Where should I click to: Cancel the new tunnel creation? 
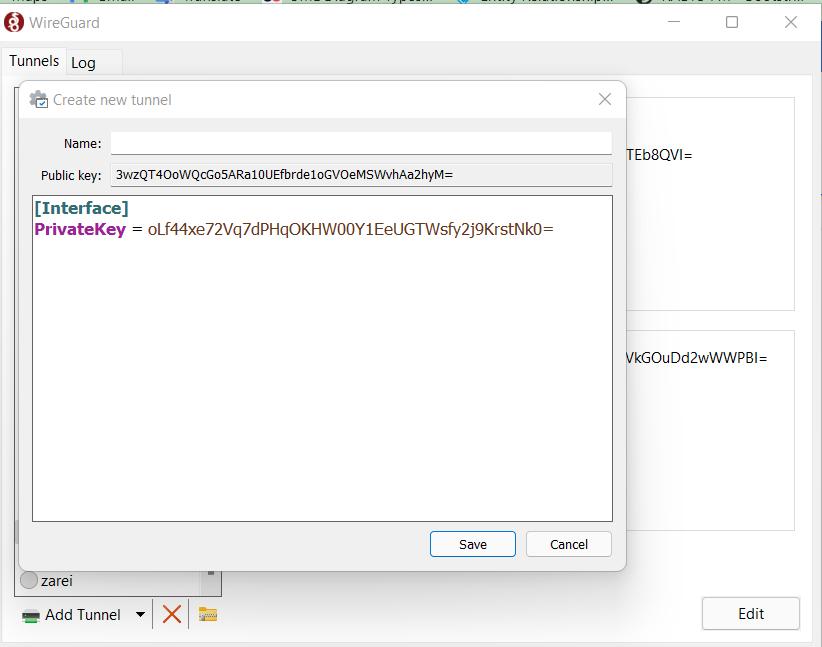coord(569,544)
